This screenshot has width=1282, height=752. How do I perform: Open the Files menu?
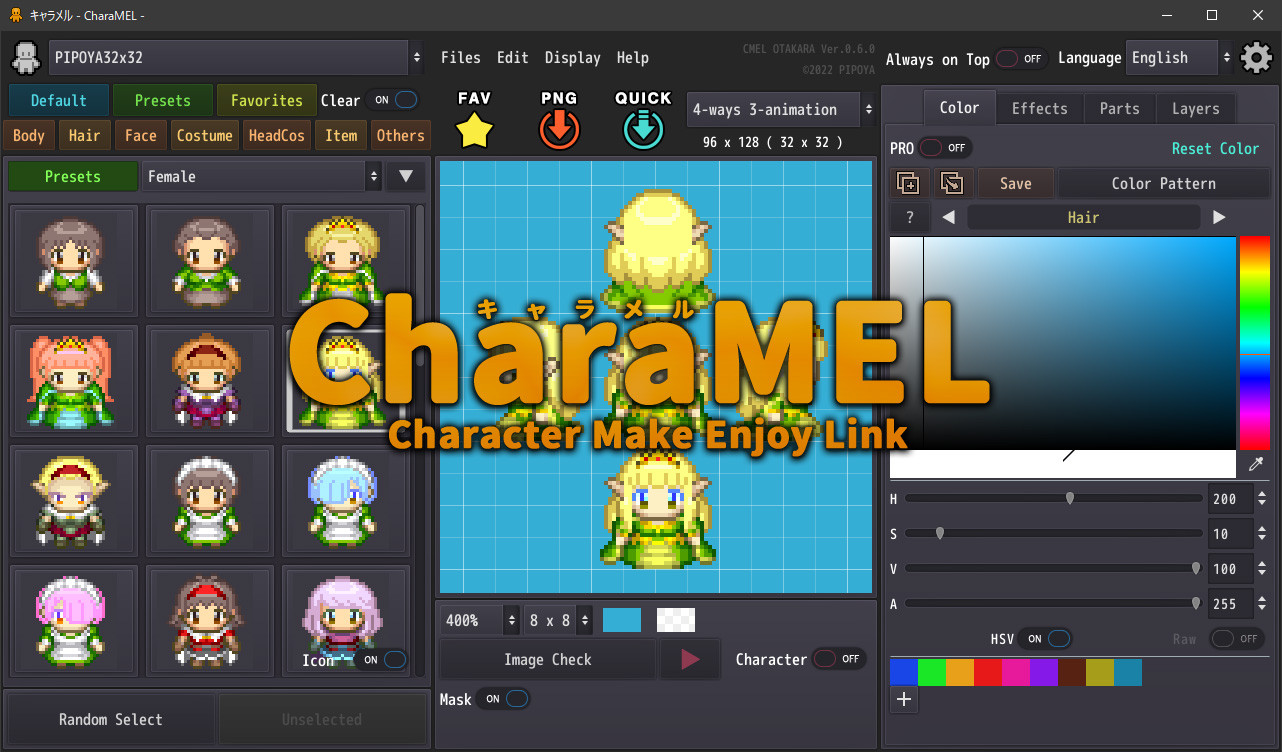[x=461, y=58]
